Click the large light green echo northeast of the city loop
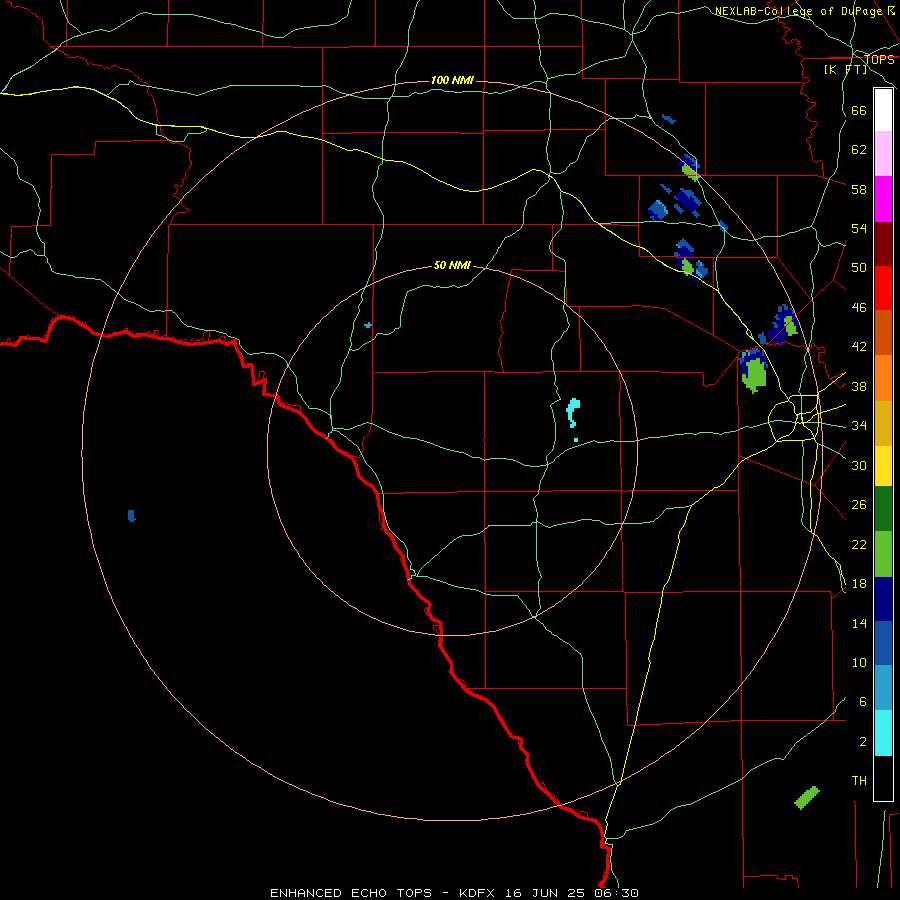The height and width of the screenshot is (900, 900). click(x=754, y=374)
